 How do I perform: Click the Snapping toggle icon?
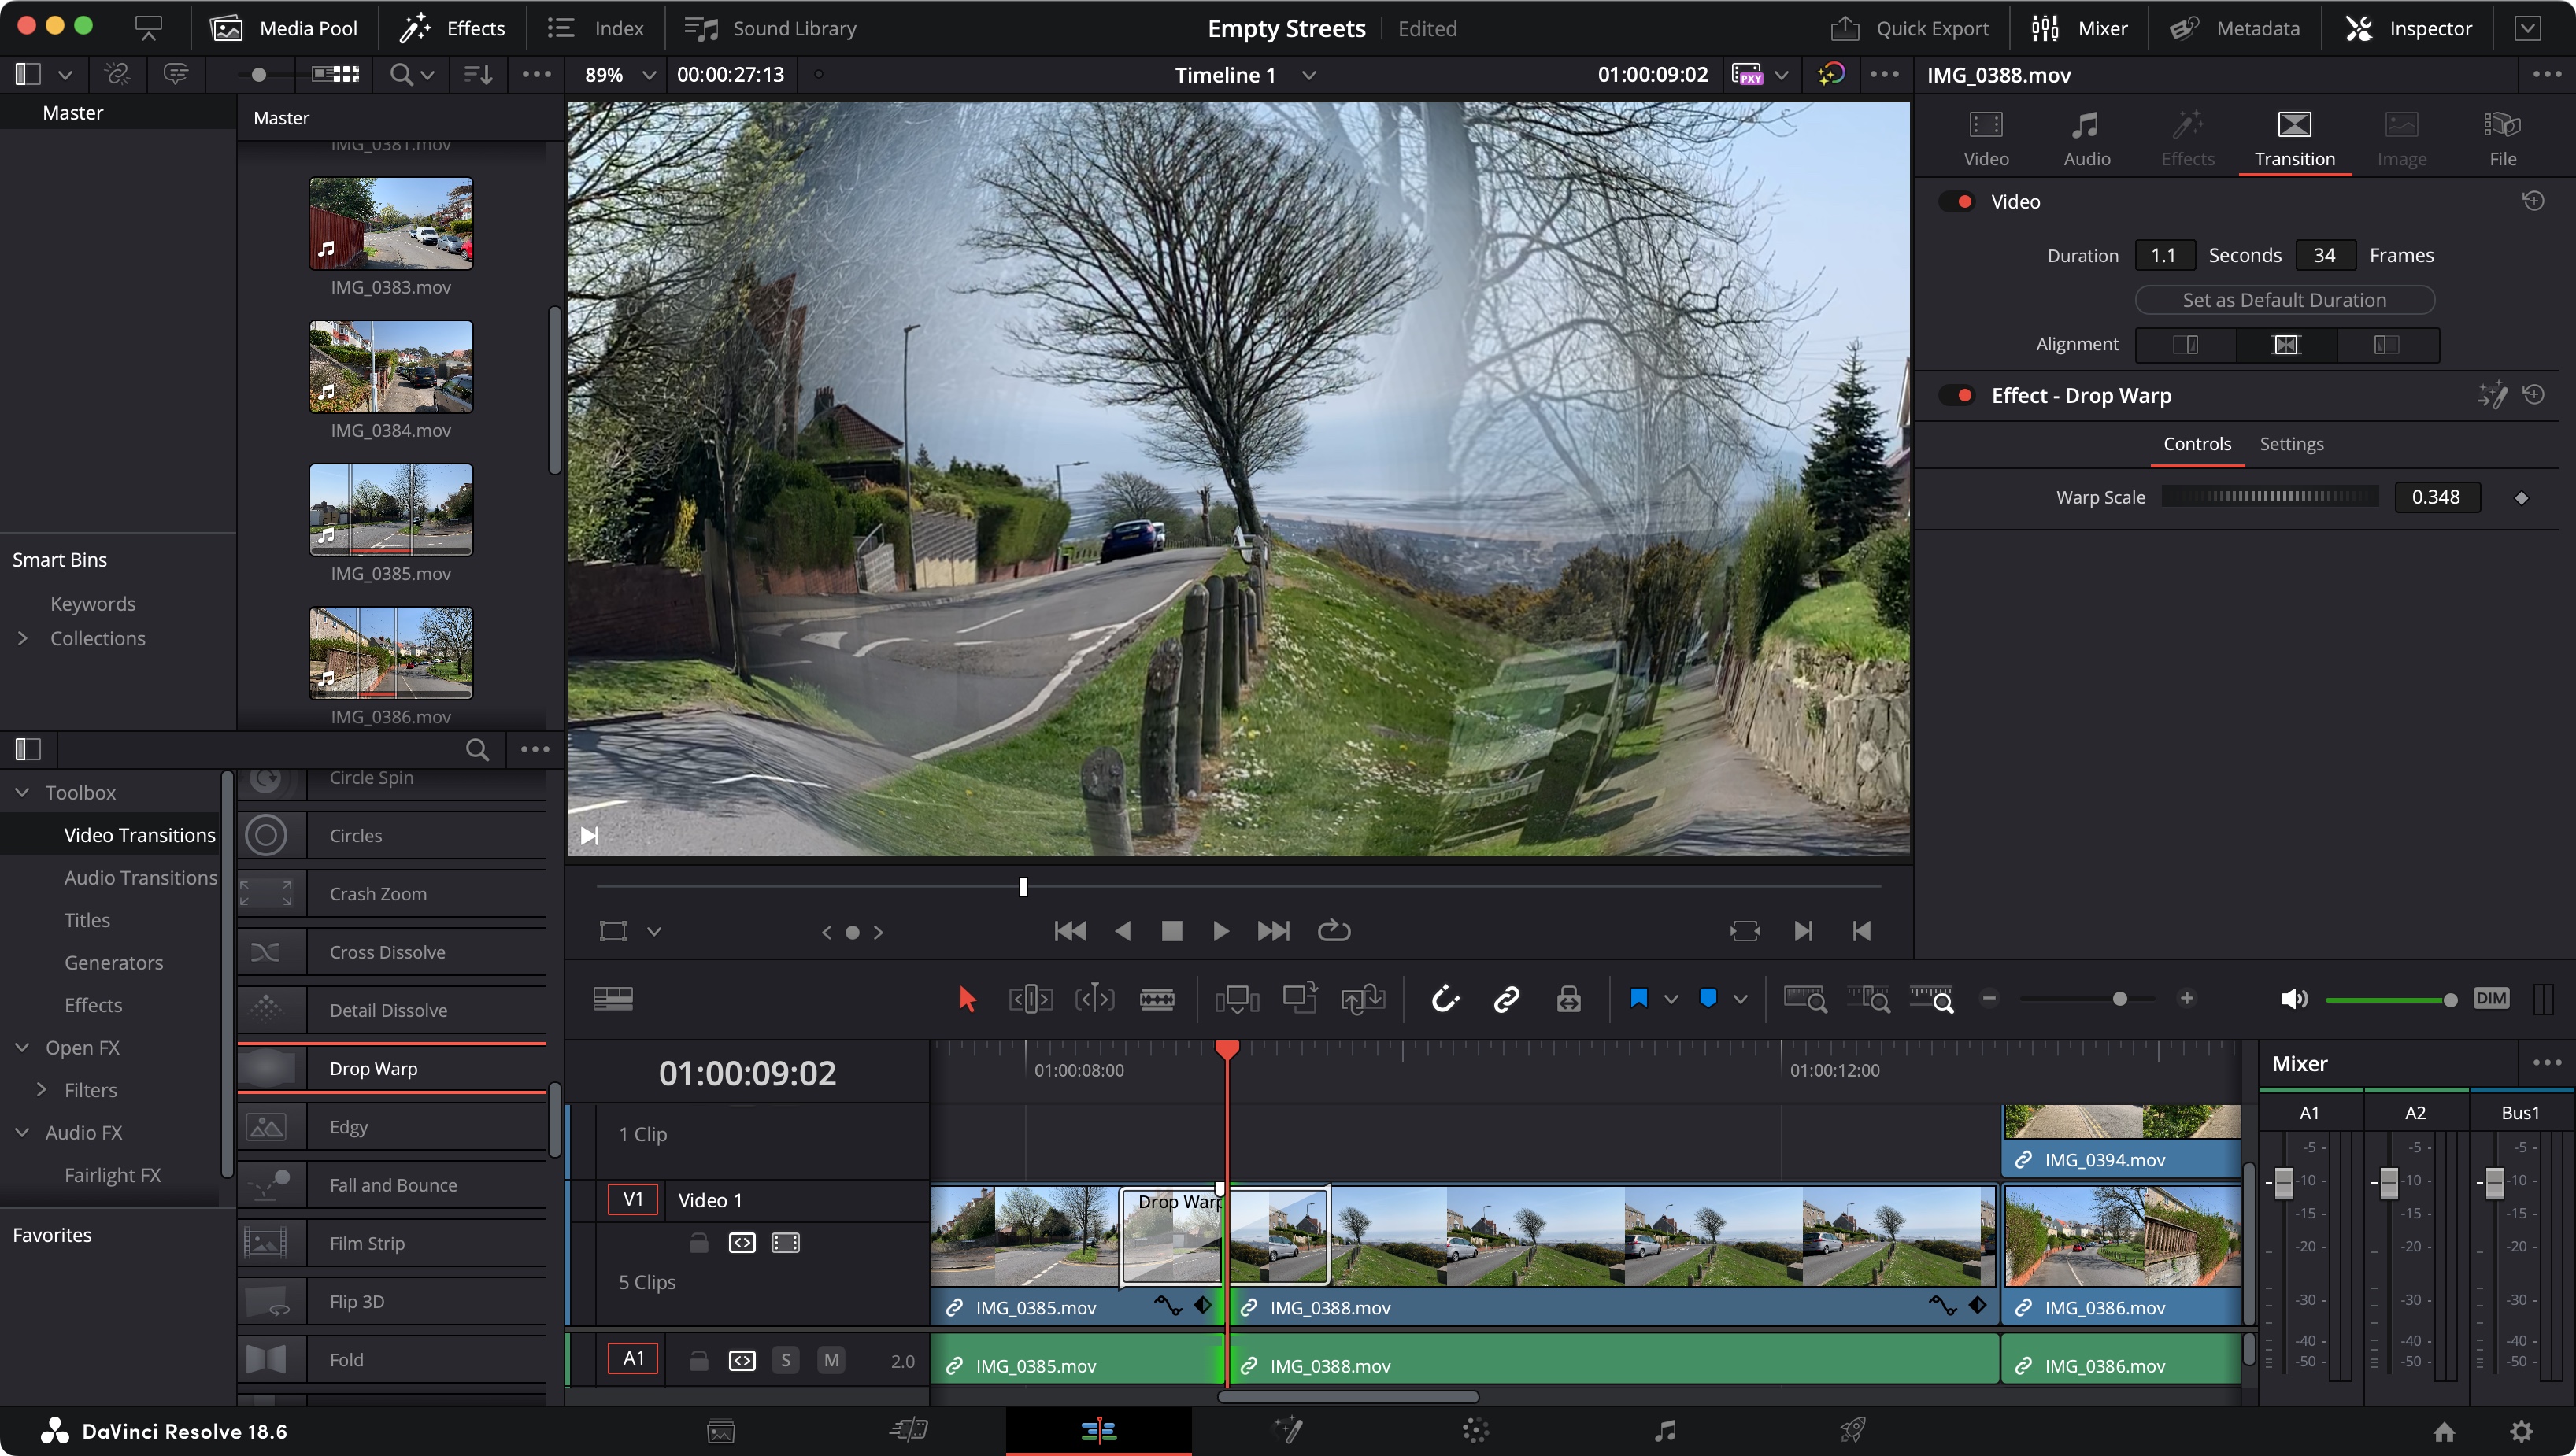1444,998
